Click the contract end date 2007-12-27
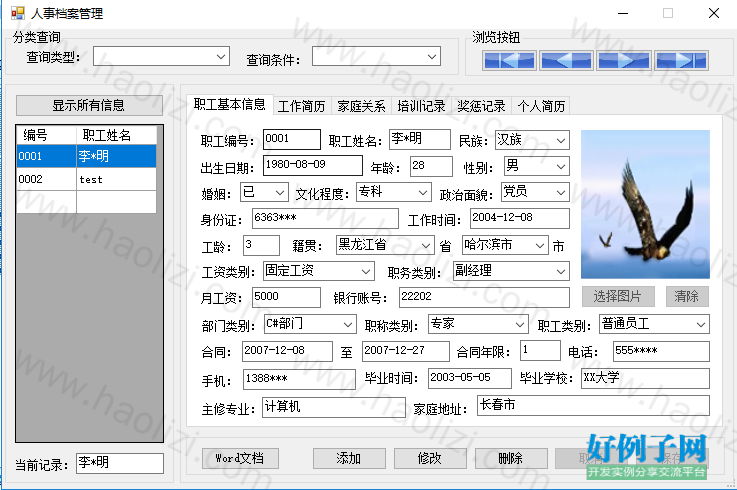This screenshot has width=737, height=490. [406, 351]
